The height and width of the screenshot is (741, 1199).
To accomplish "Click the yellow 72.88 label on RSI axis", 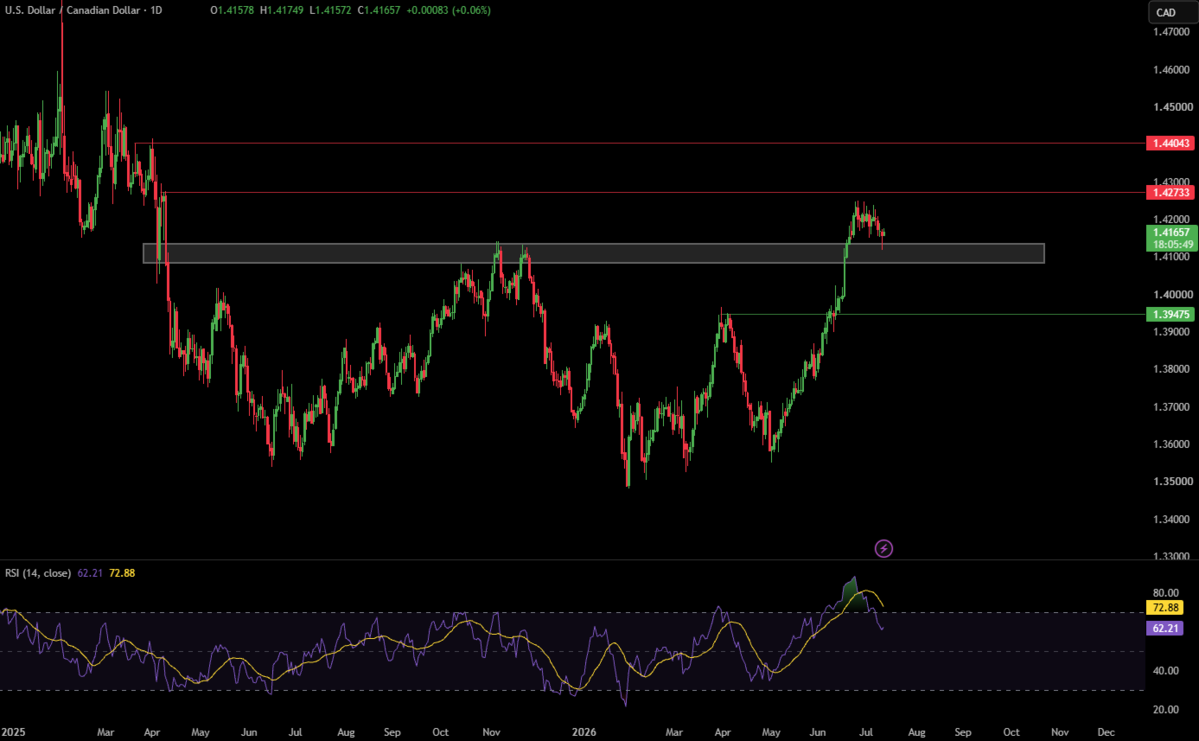I will point(1165,607).
